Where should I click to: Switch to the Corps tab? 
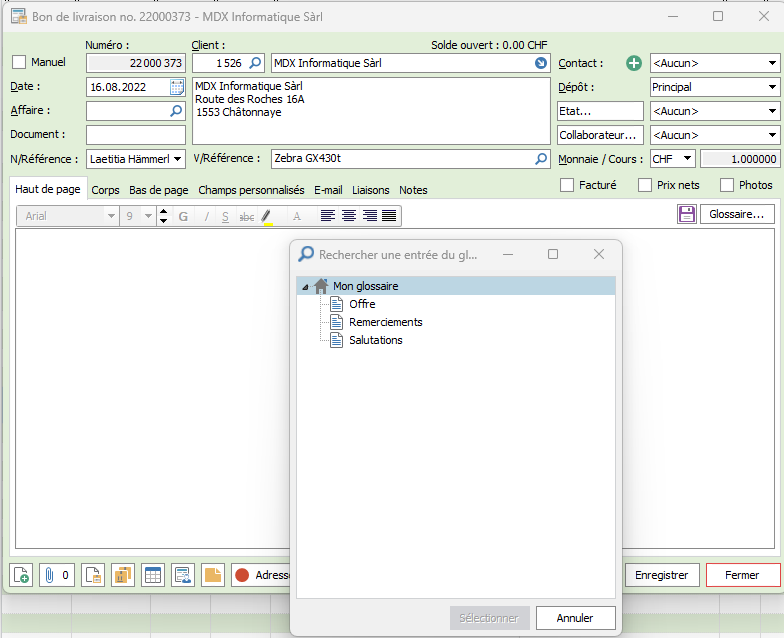(x=105, y=190)
